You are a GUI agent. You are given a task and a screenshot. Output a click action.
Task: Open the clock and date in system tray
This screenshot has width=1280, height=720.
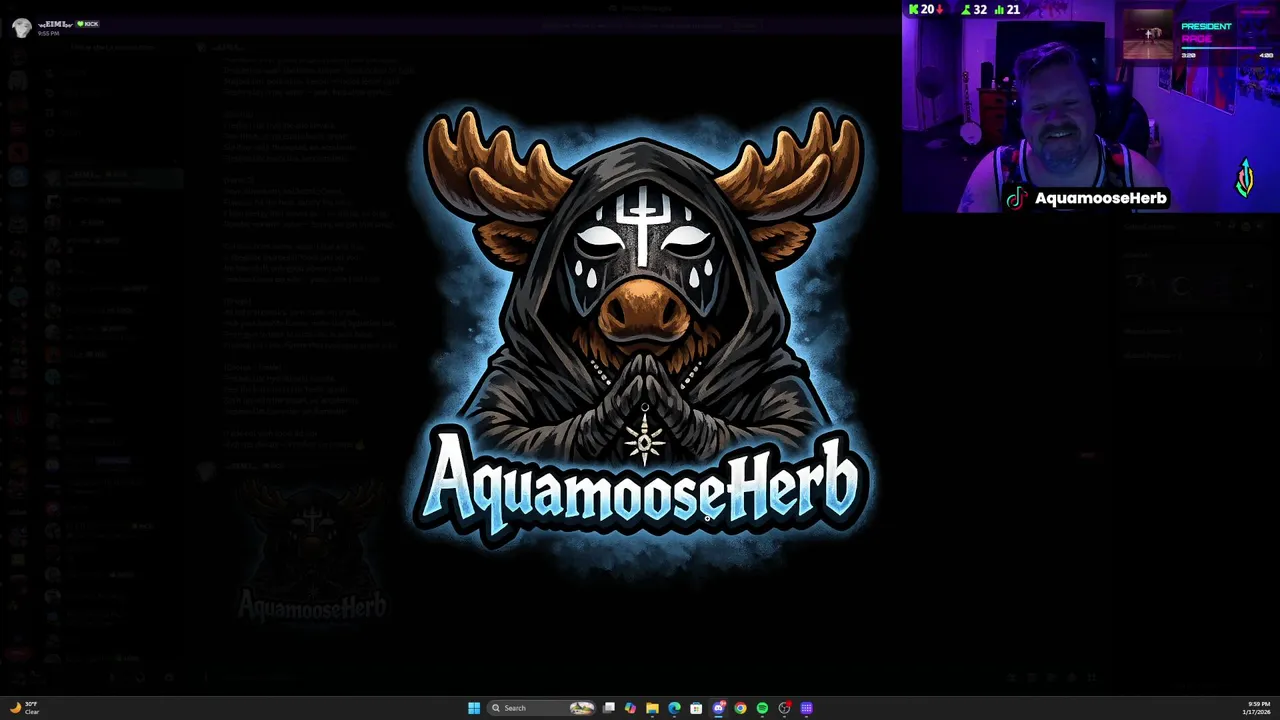point(1258,708)
